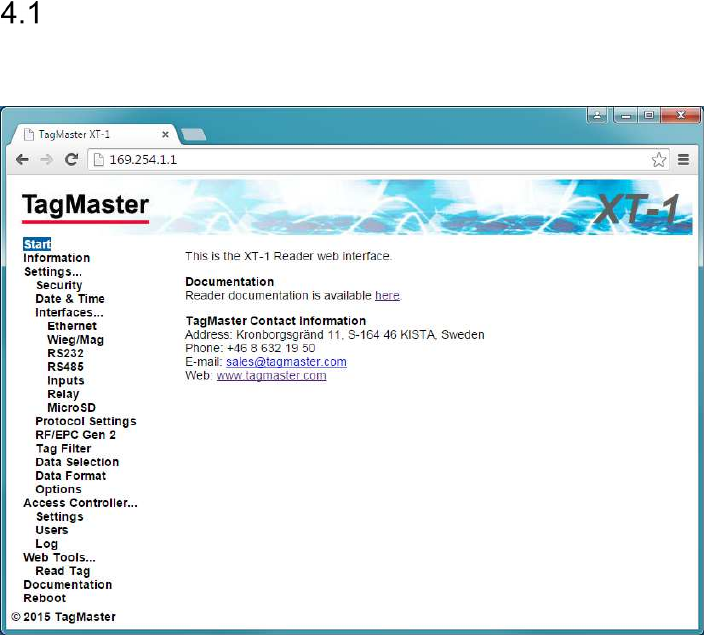This screenshot has width=704, height=635.
Task: Open the Relay settings page
Action: (x=63, y=394)
